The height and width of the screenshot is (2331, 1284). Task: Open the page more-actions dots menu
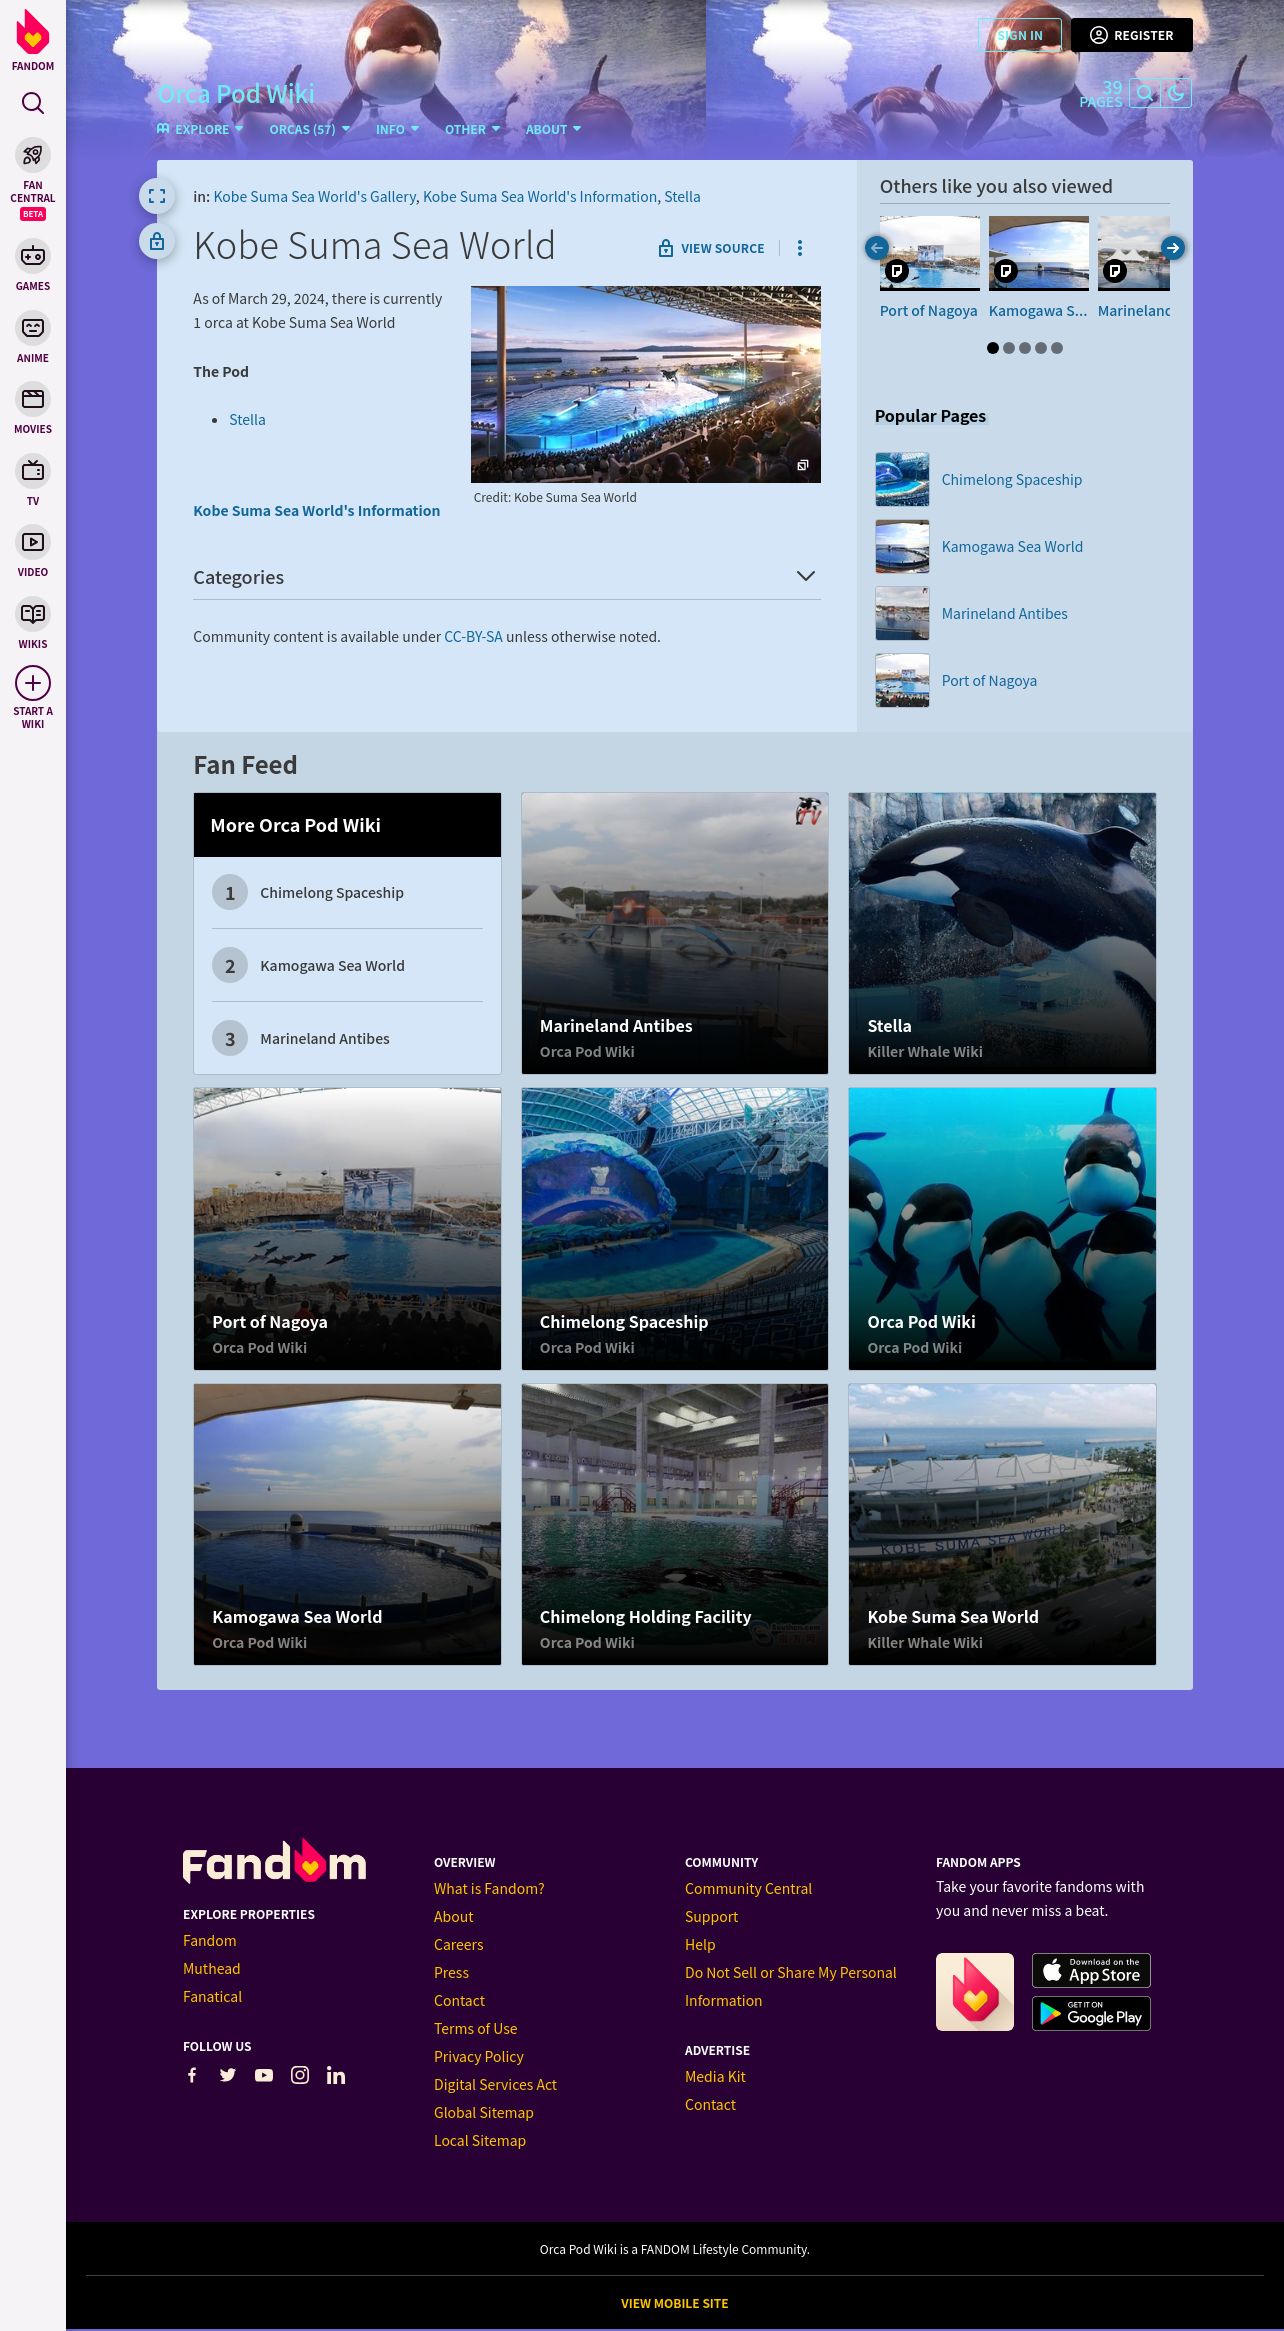(x=800, y=248)
